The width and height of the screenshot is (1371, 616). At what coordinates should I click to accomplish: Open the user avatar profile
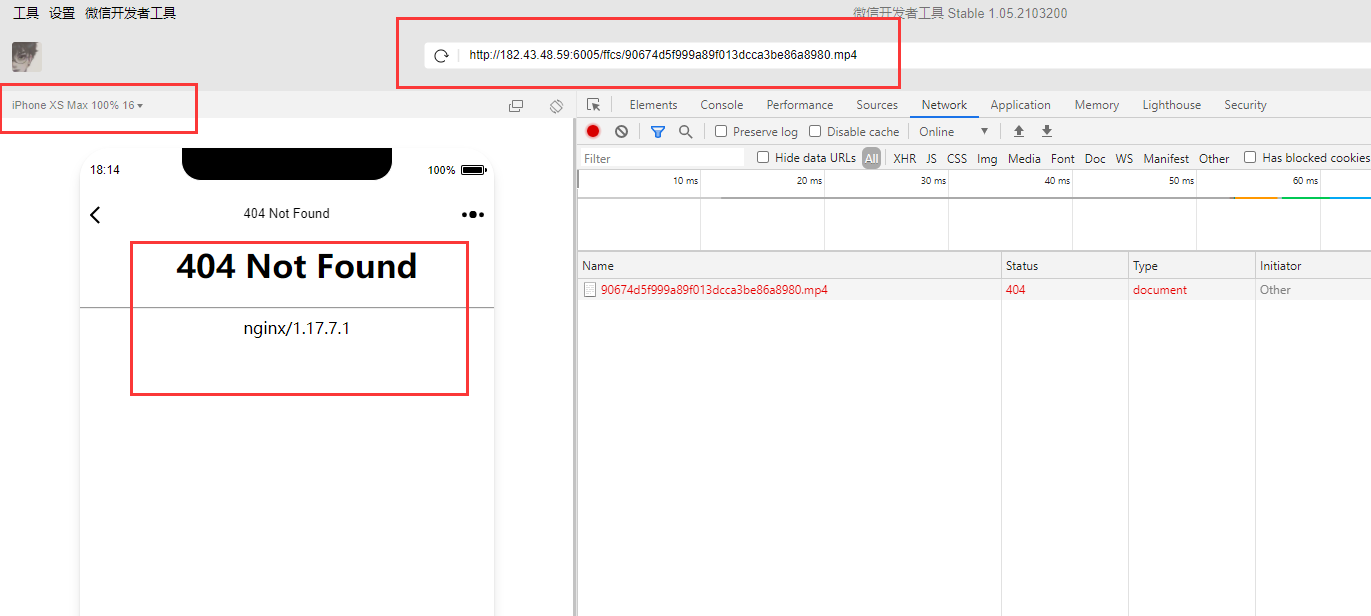point(27,57)
